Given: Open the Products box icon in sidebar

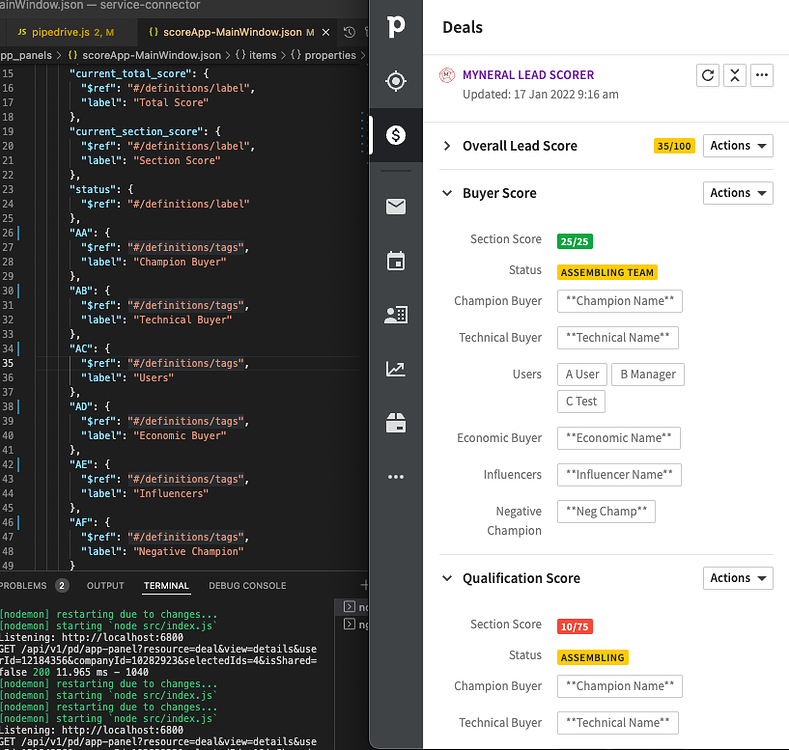Looking at the screenshot, I should coord(396,423).
